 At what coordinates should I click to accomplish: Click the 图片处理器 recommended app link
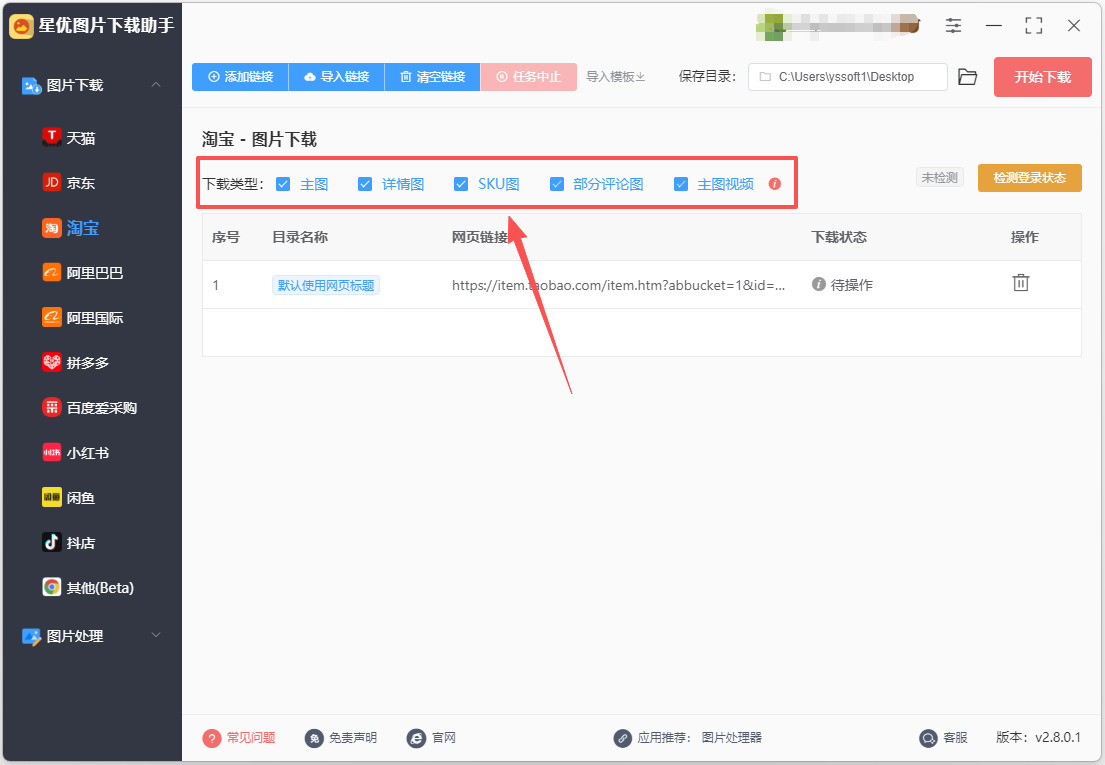point(731,738)
